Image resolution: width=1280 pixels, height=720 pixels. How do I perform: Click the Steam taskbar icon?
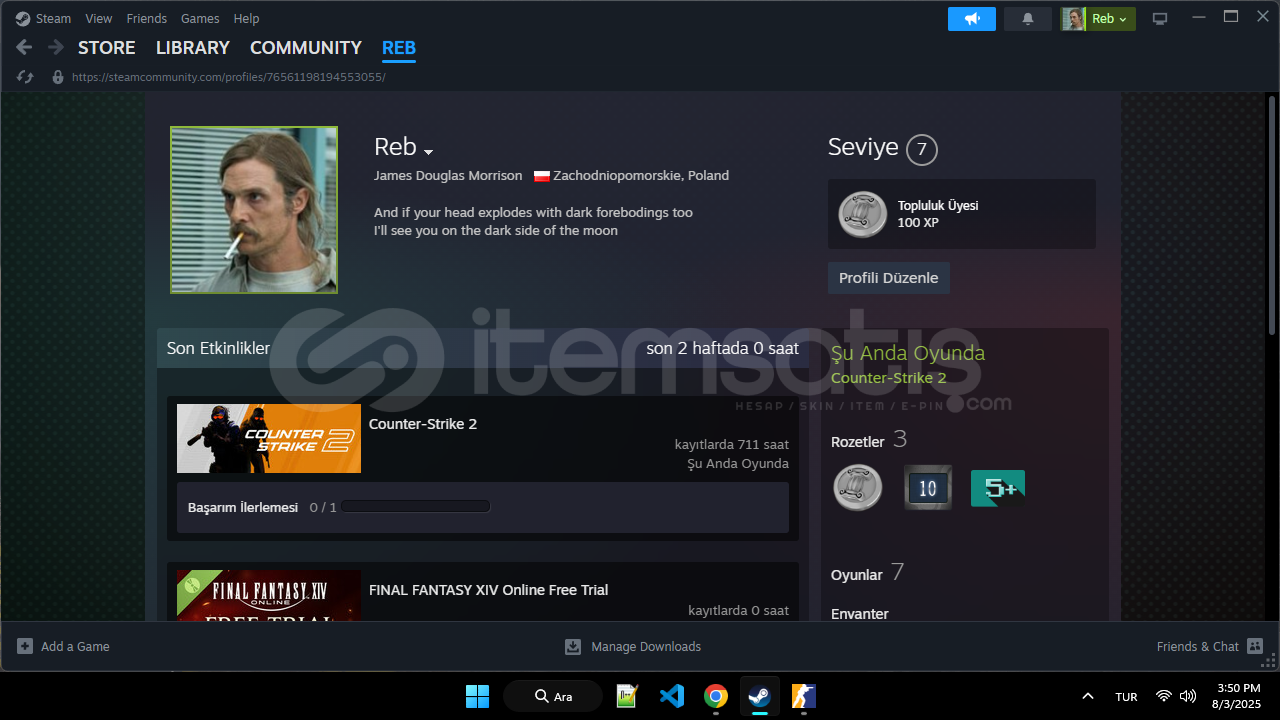point(760,696)
